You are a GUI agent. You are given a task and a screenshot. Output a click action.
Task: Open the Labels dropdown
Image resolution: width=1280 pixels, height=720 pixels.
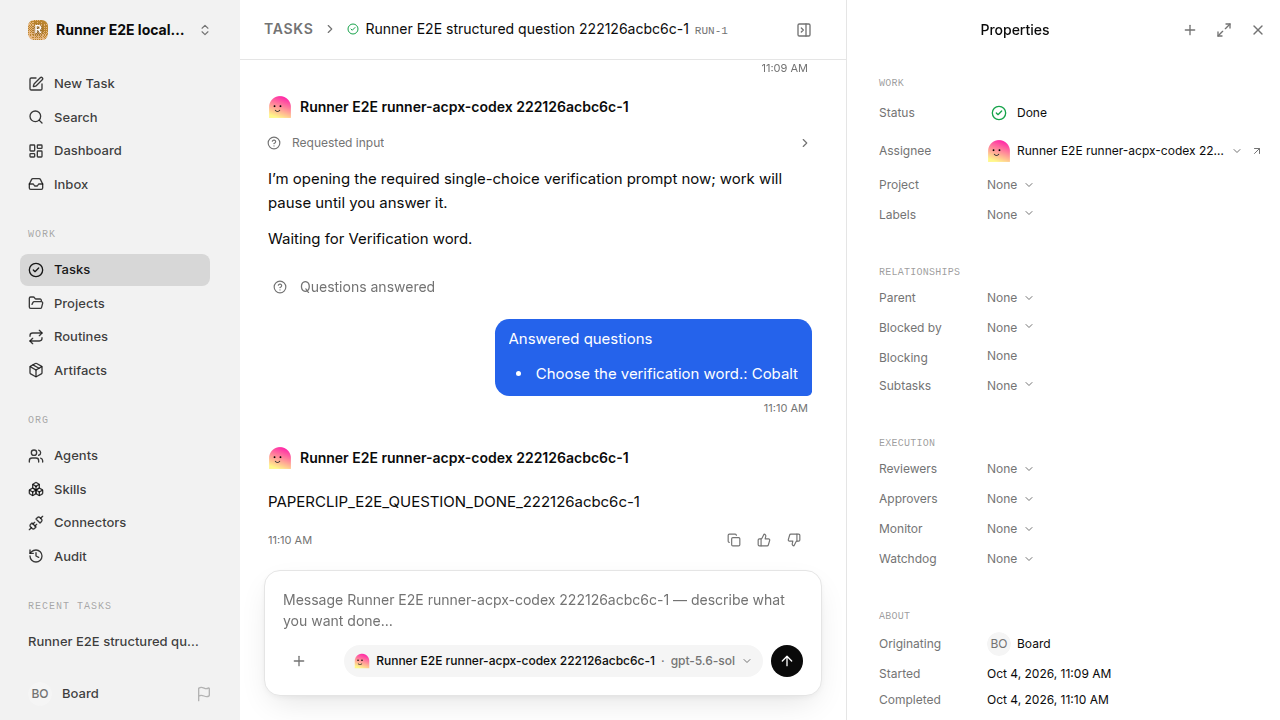(1010, 215)
